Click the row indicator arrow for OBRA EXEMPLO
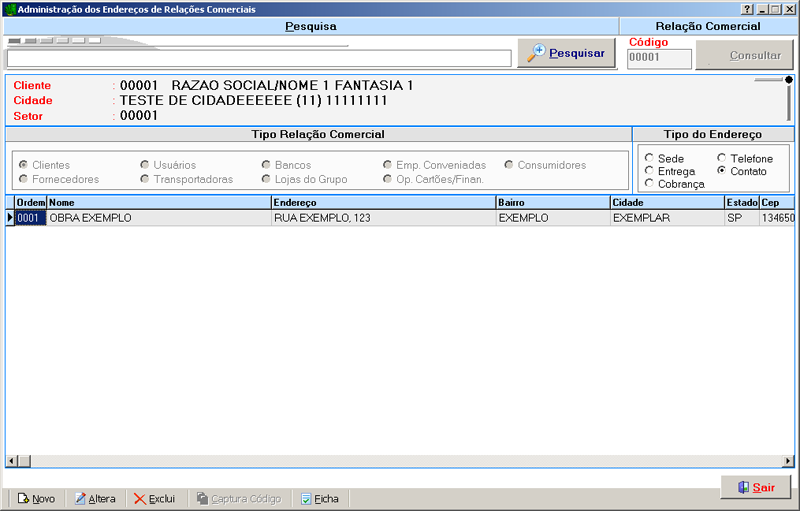This screenshot has height=511, width=800. 10,218
